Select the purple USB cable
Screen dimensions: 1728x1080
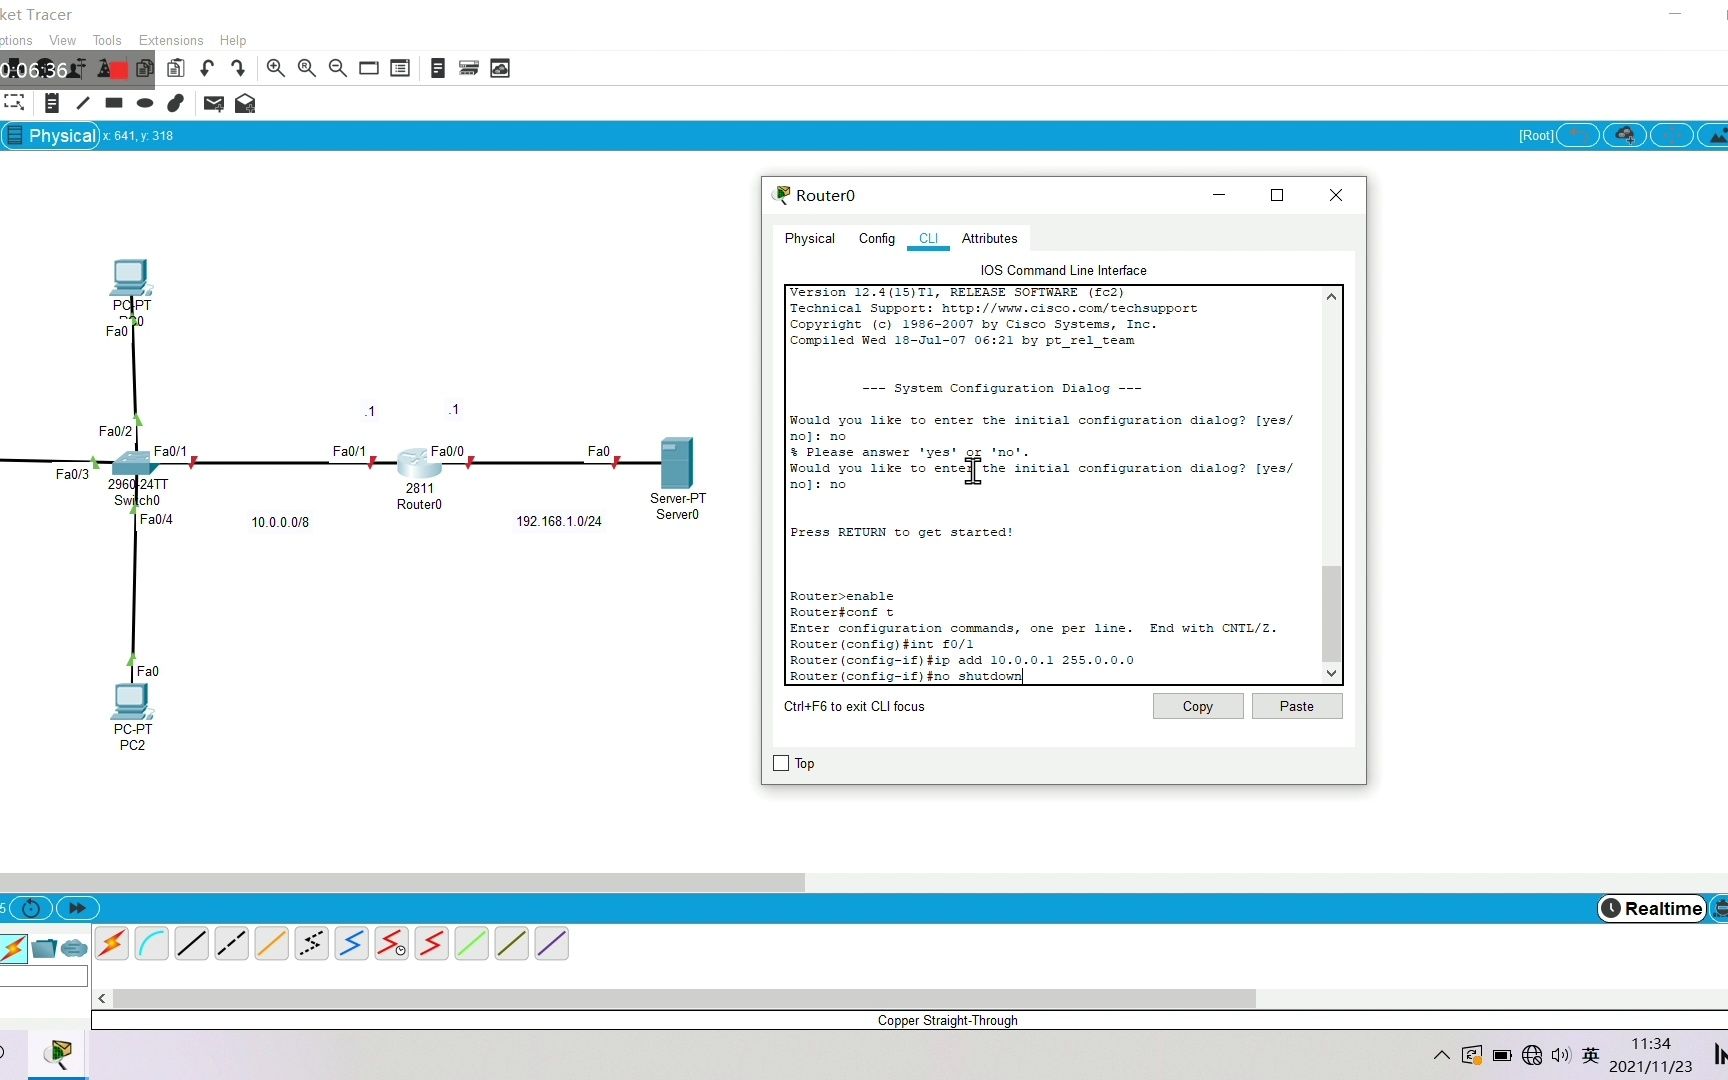[552, 943]
